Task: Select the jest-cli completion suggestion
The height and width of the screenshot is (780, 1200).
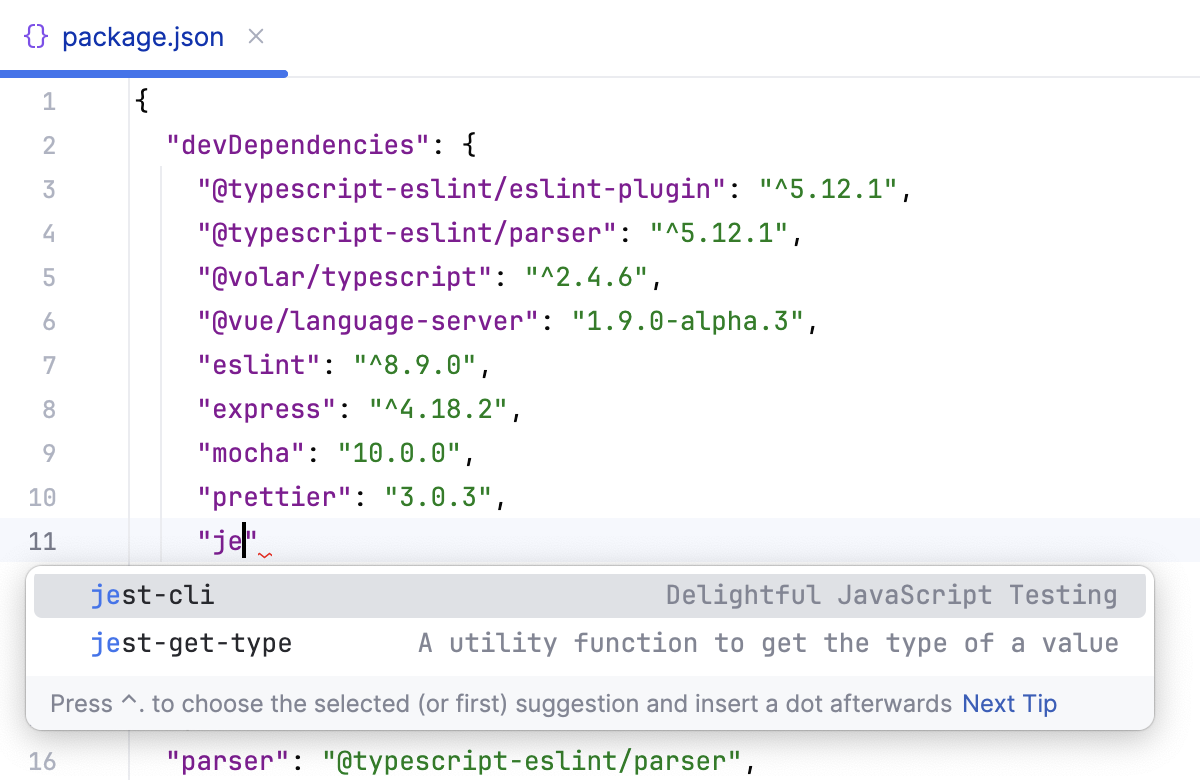Action: point(153,594)
